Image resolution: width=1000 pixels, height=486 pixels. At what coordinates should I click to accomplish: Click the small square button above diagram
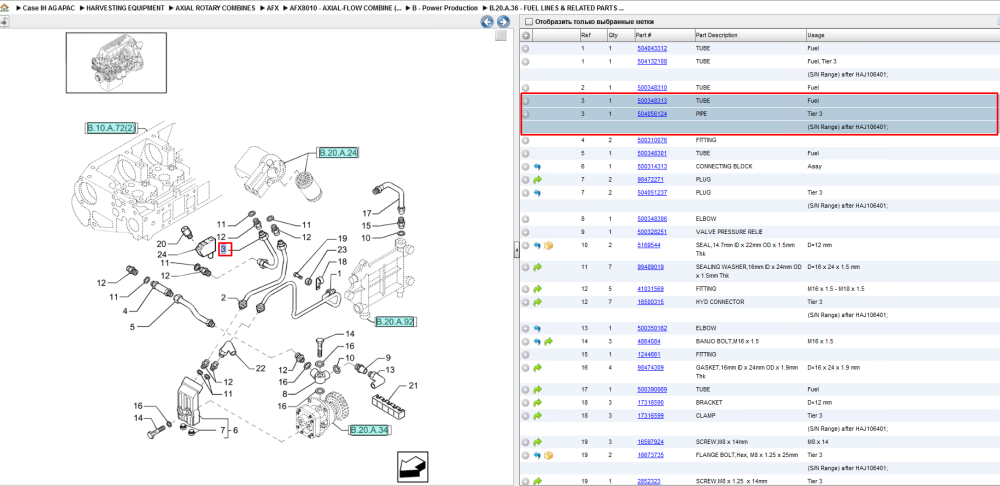click(501, 36)
